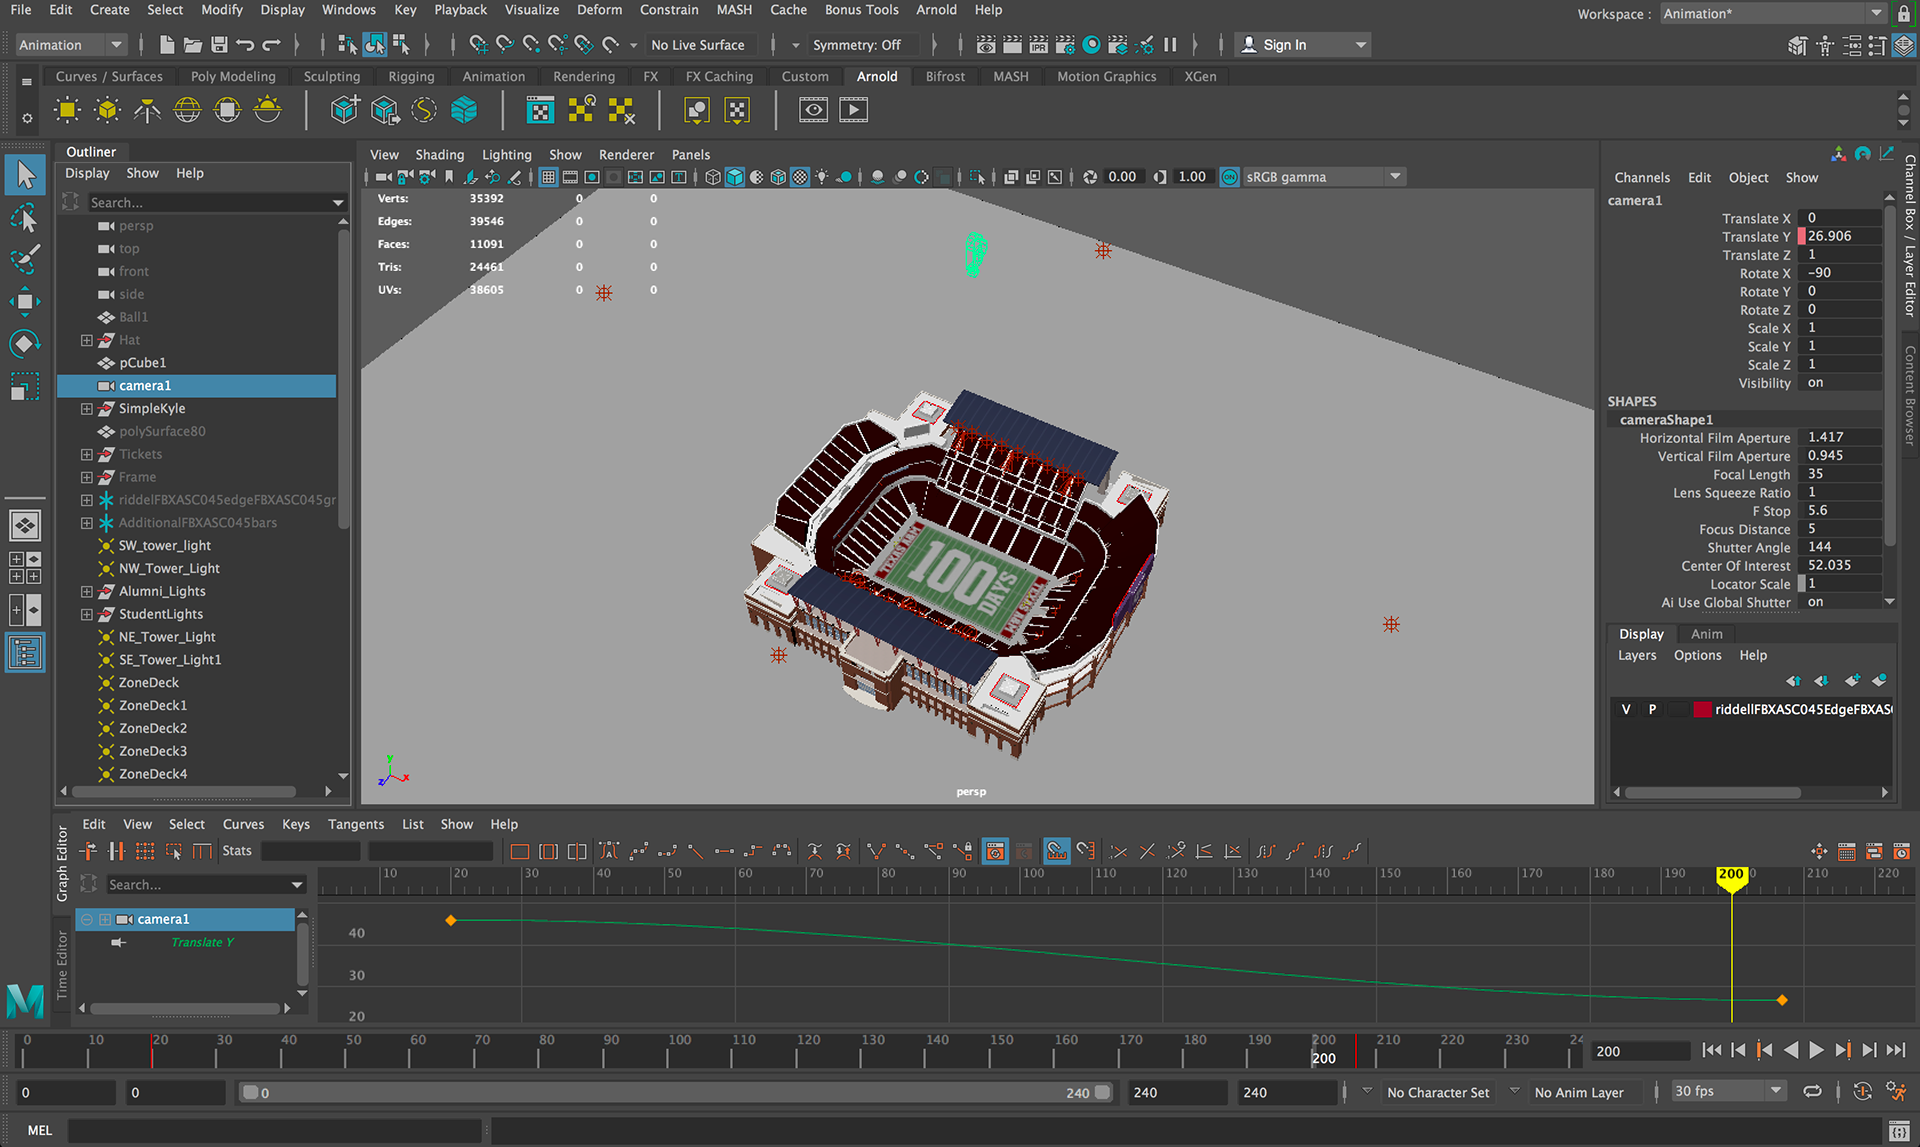This screenshot has width=1920, height=1147.
Task: Create Arnold skydome light from shelf
Action: [187, 110]
